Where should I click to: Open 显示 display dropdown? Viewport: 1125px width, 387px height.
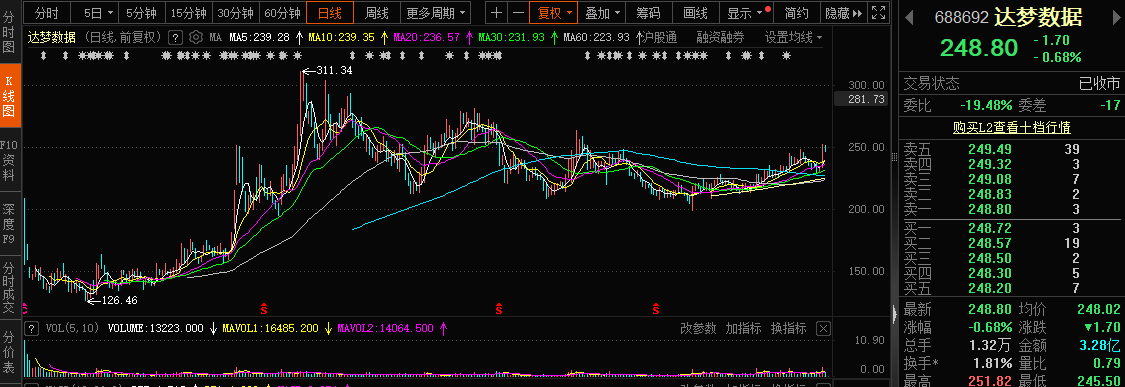[x=745, y=12]
